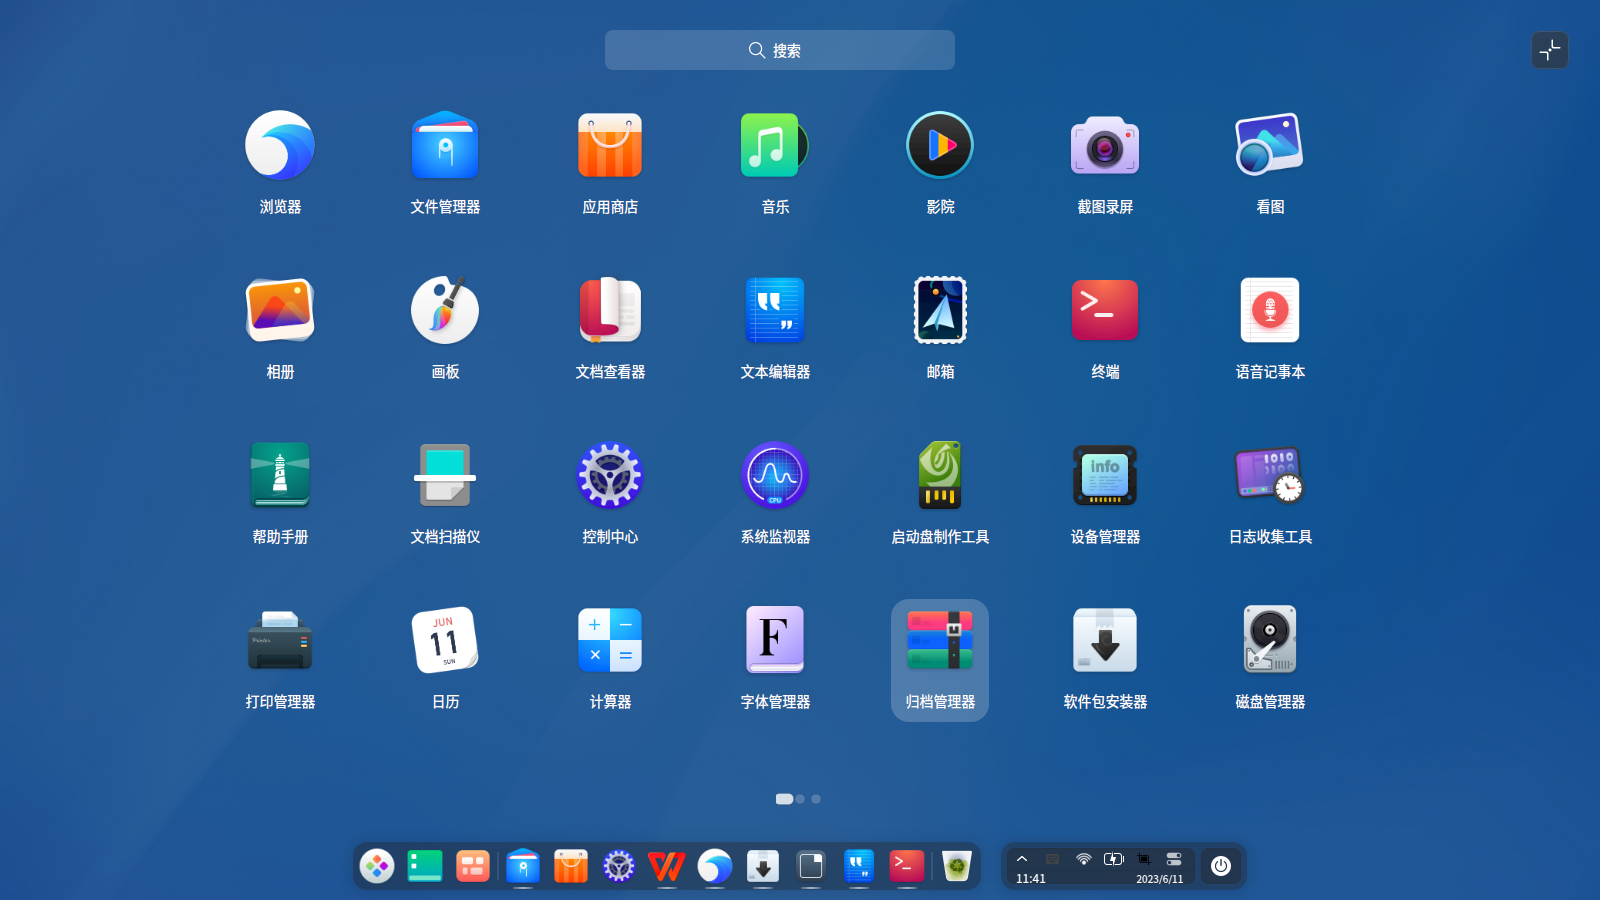
Task: Open the 字体管理器 Font Manager
Action: pyautogui.click(x=774, y=640)
